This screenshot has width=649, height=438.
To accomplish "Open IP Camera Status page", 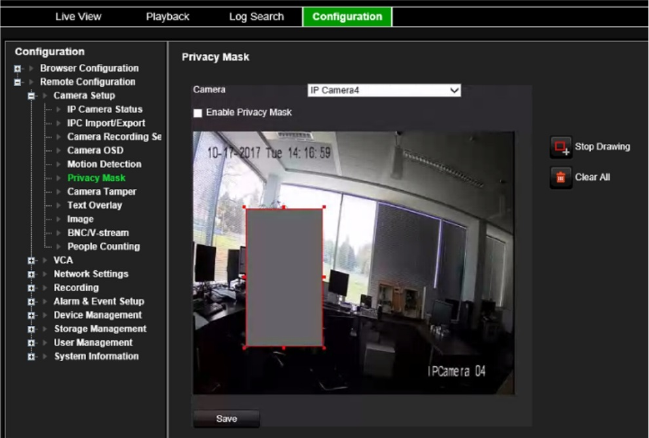I will [105, 109].
